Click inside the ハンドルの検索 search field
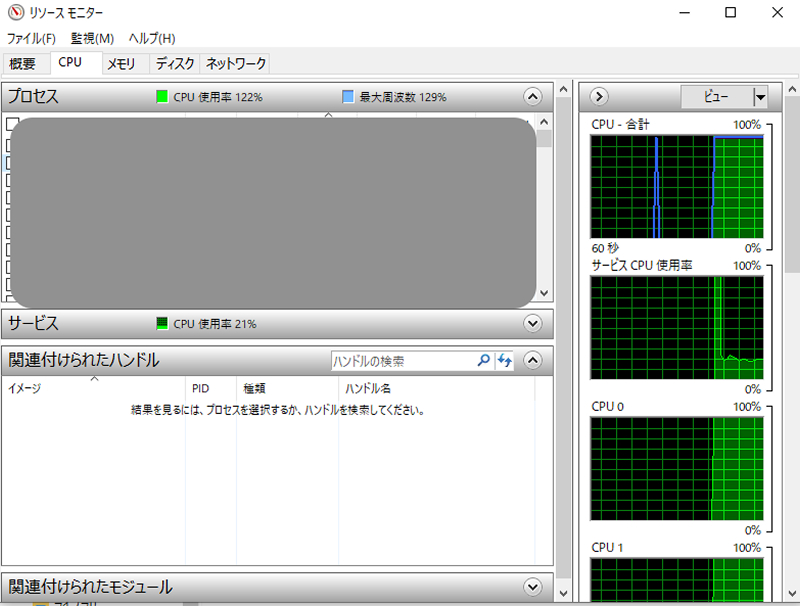The height and width of the screenshot is (606, 800). point(400,360)
